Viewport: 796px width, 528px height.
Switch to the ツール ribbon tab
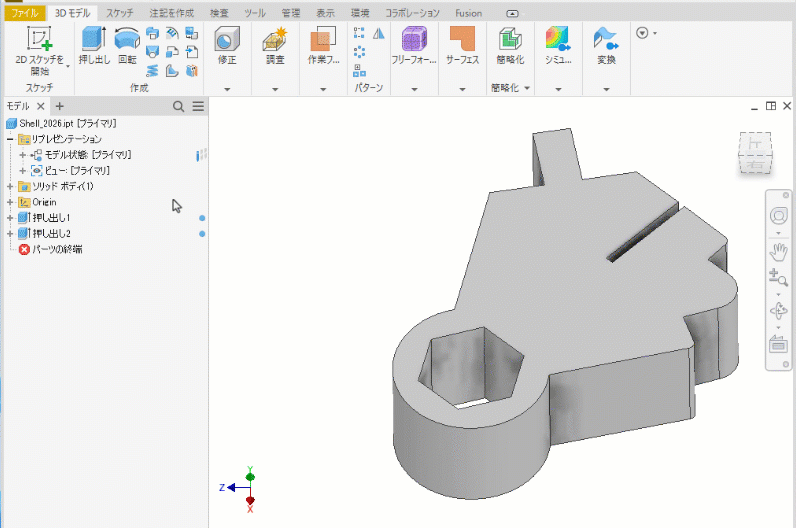pyautogui.click(x=255, y=13)
